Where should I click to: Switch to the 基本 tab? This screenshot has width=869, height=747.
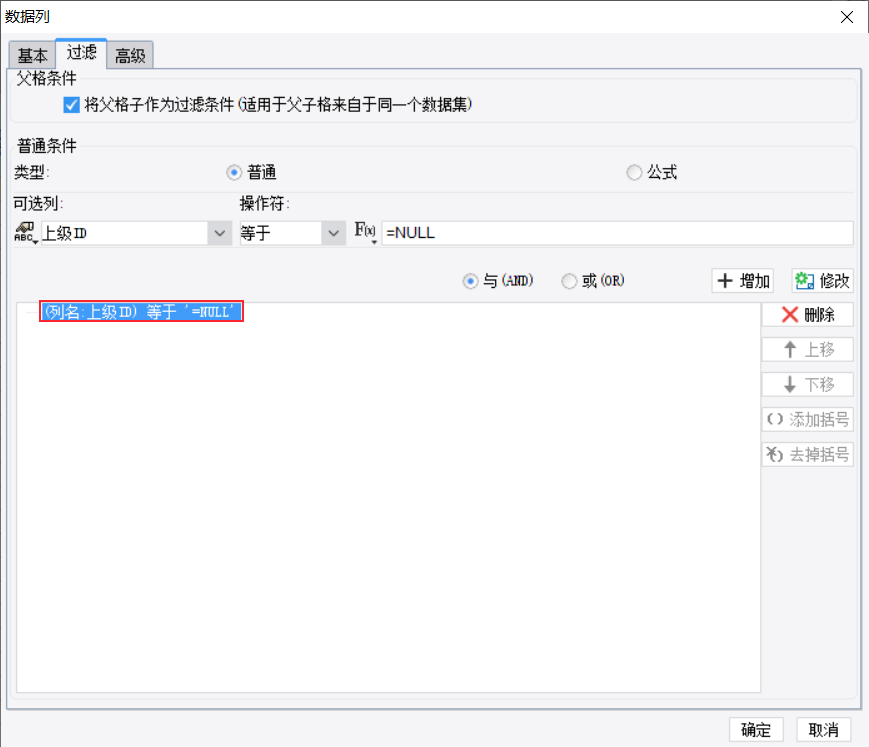click(x=32, y=55)
